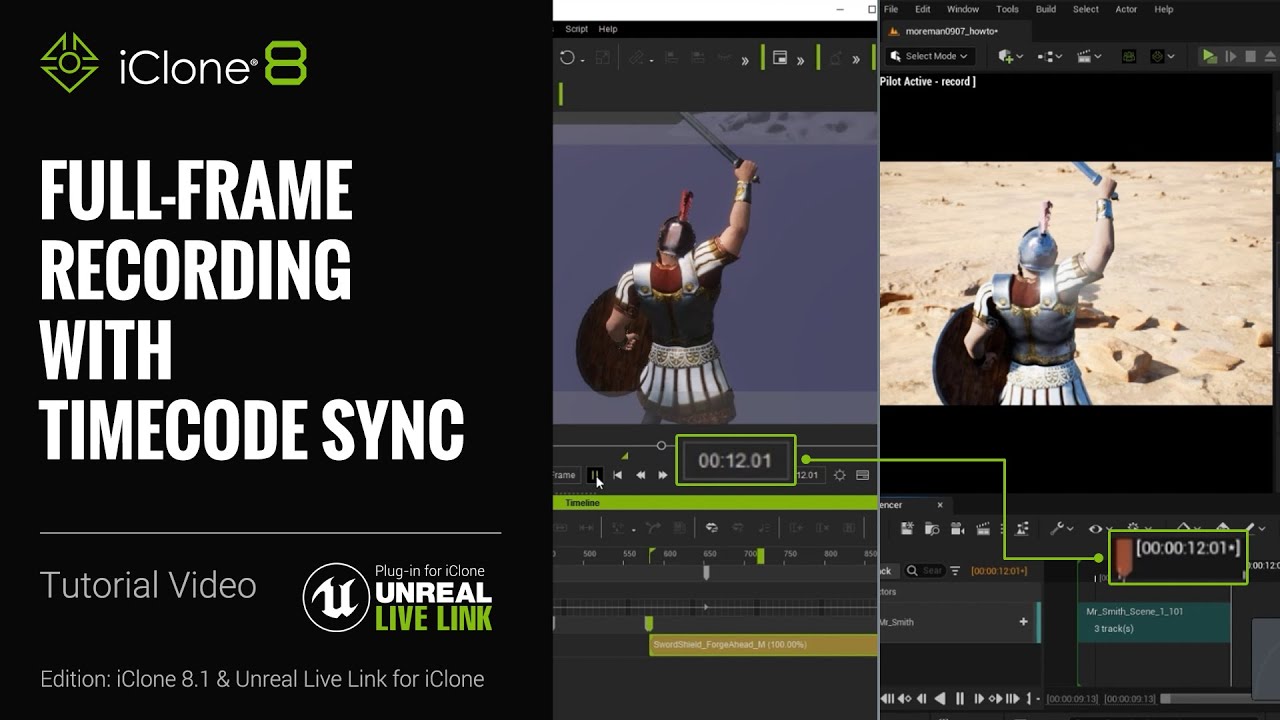Open the Help menu in iClone
Viewport: 1280px width, 720px height.
coord(608,29)
